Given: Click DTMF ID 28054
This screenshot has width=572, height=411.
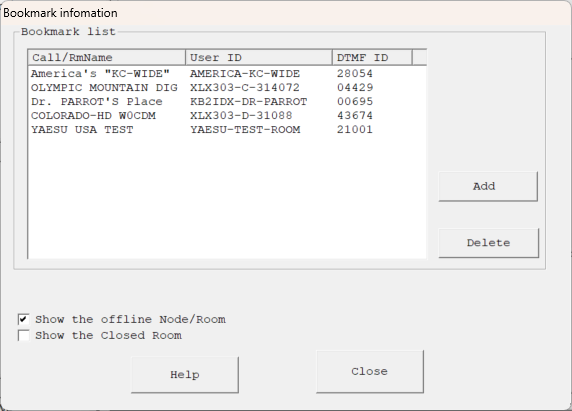Looking at the screenshot, I should [355, 74].
